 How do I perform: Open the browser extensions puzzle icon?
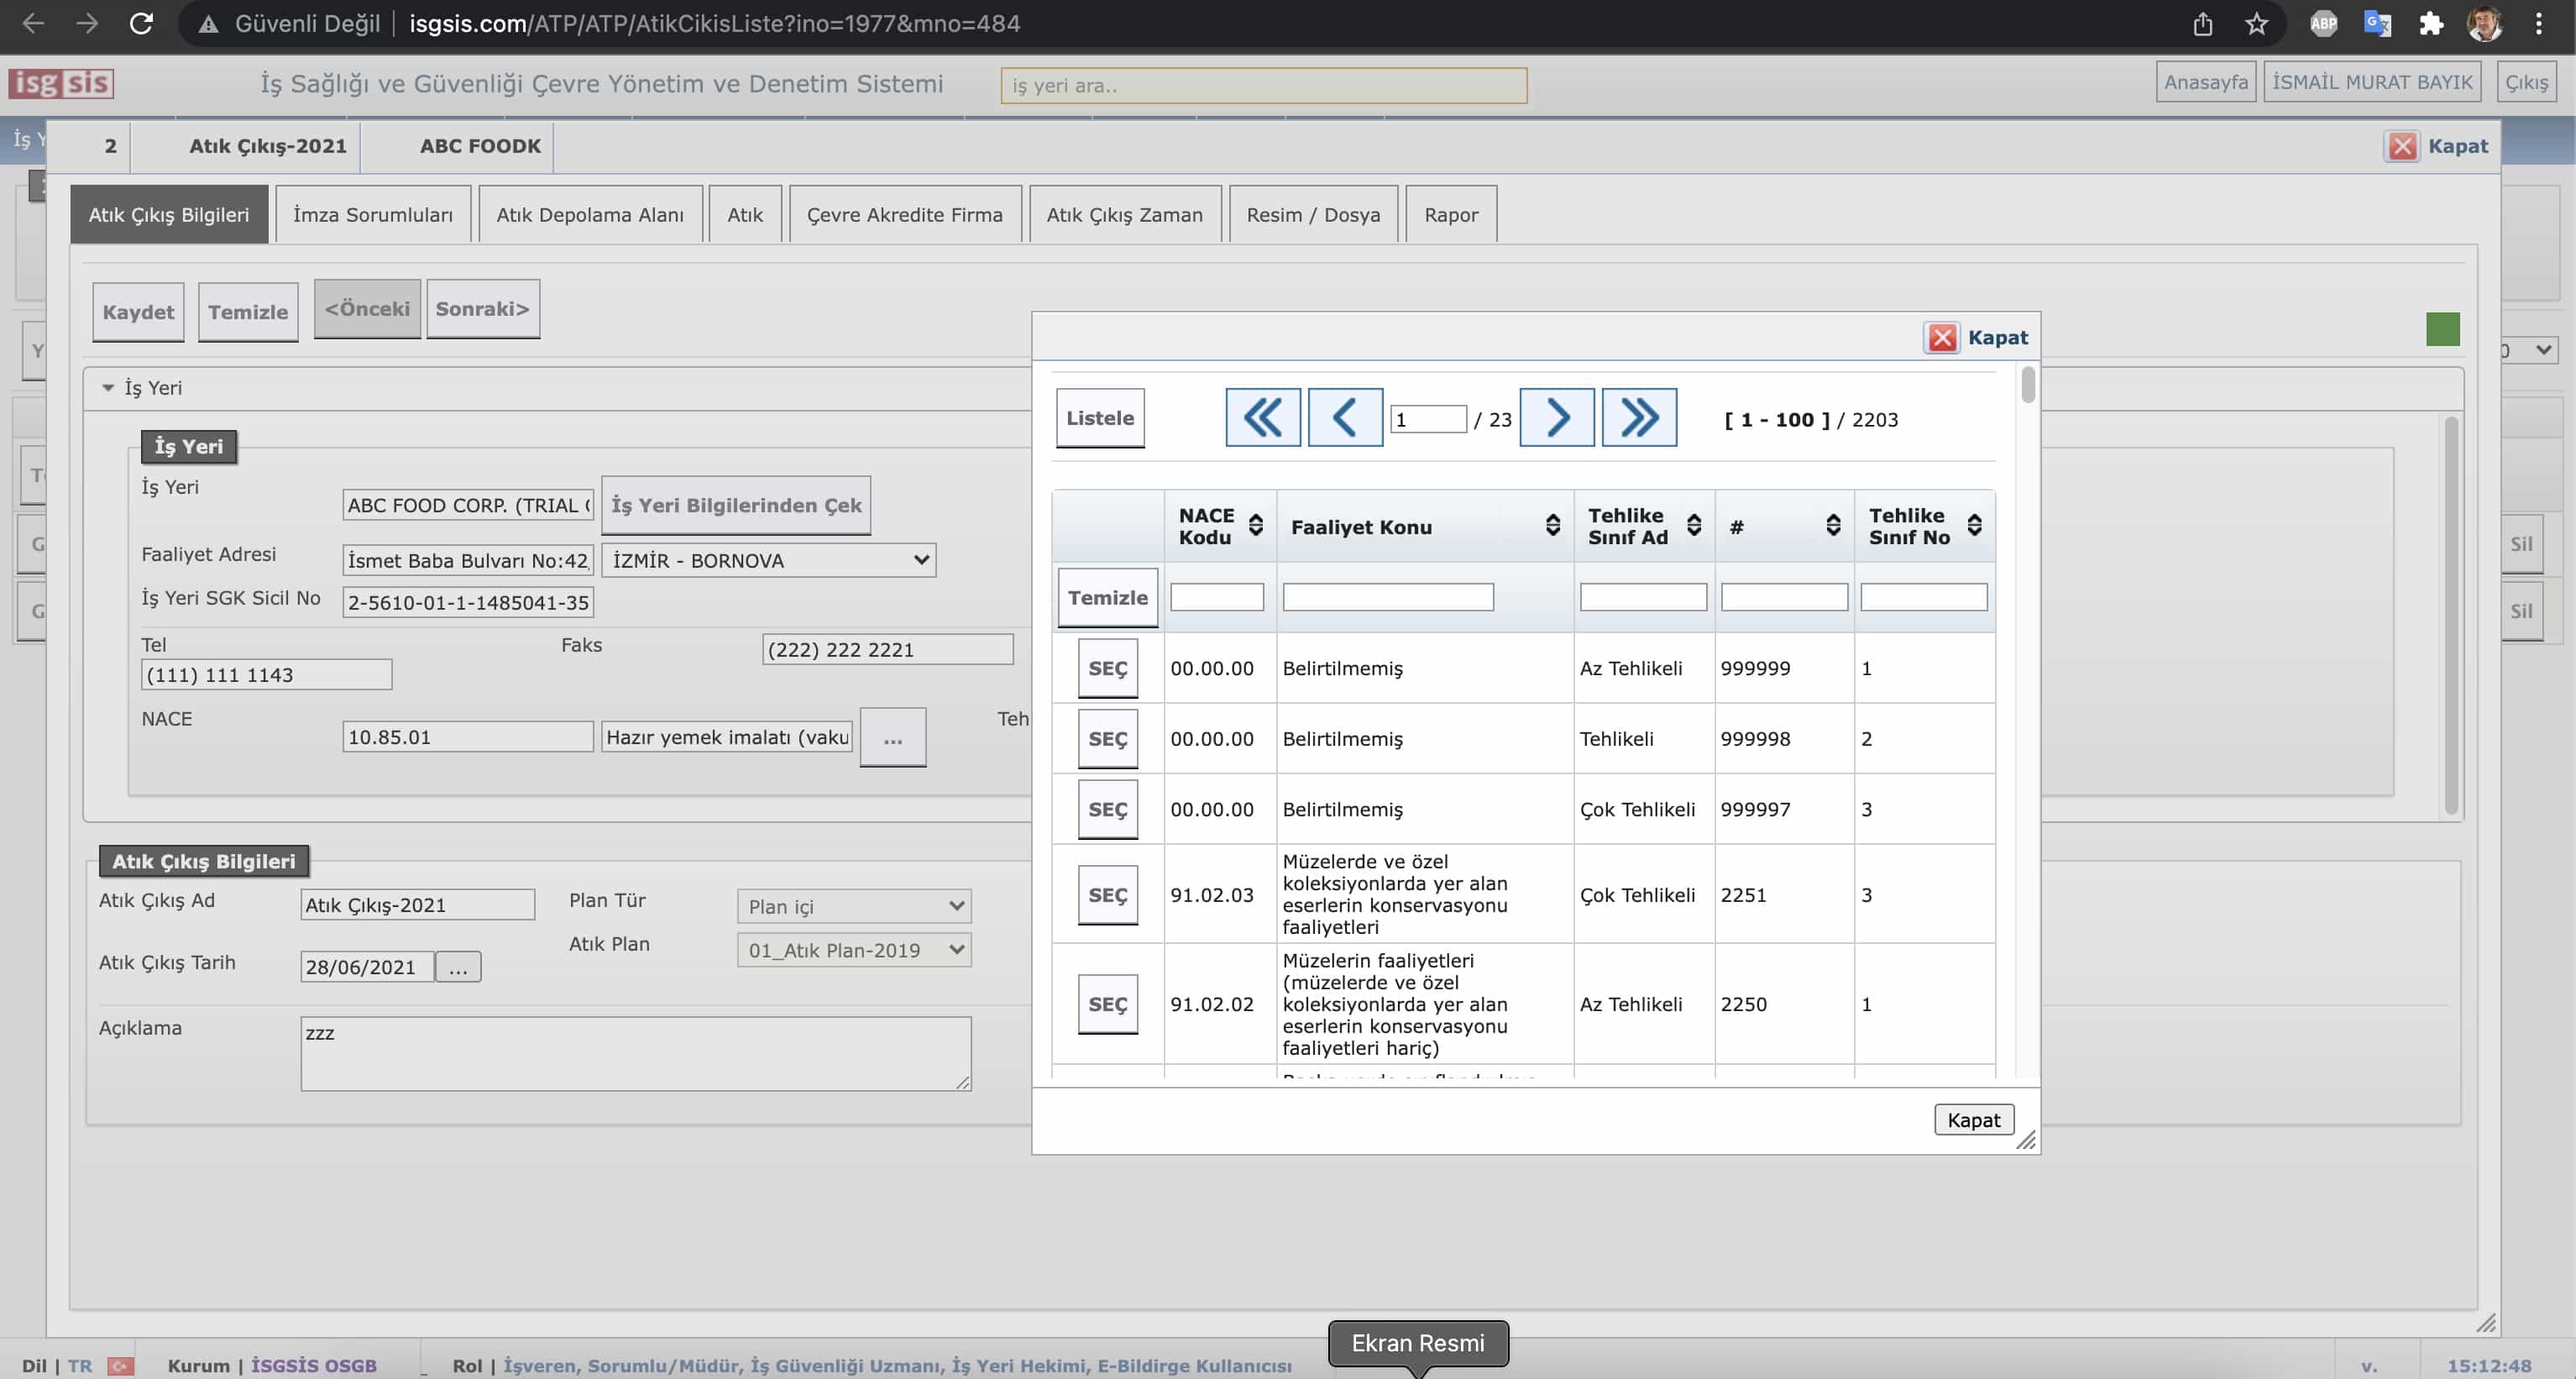pos(2431,24)
